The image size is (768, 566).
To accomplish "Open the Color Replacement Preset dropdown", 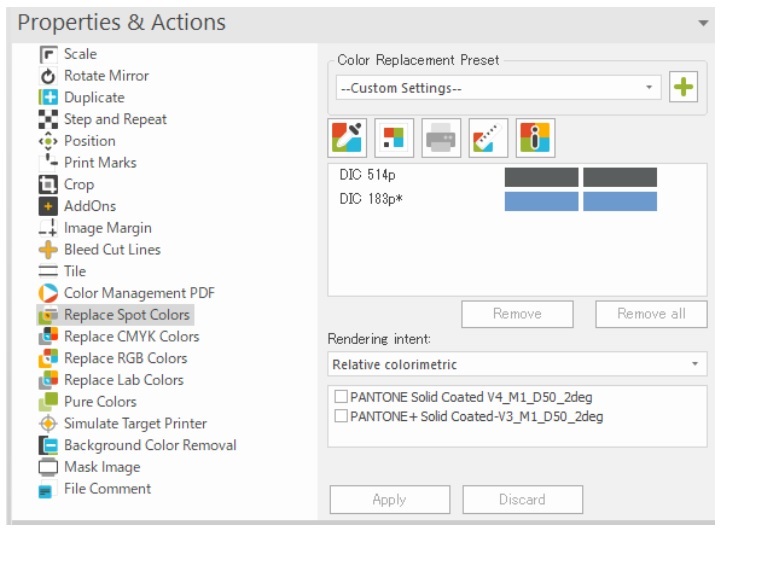I will pyautogui.click(x=498, y=88).
